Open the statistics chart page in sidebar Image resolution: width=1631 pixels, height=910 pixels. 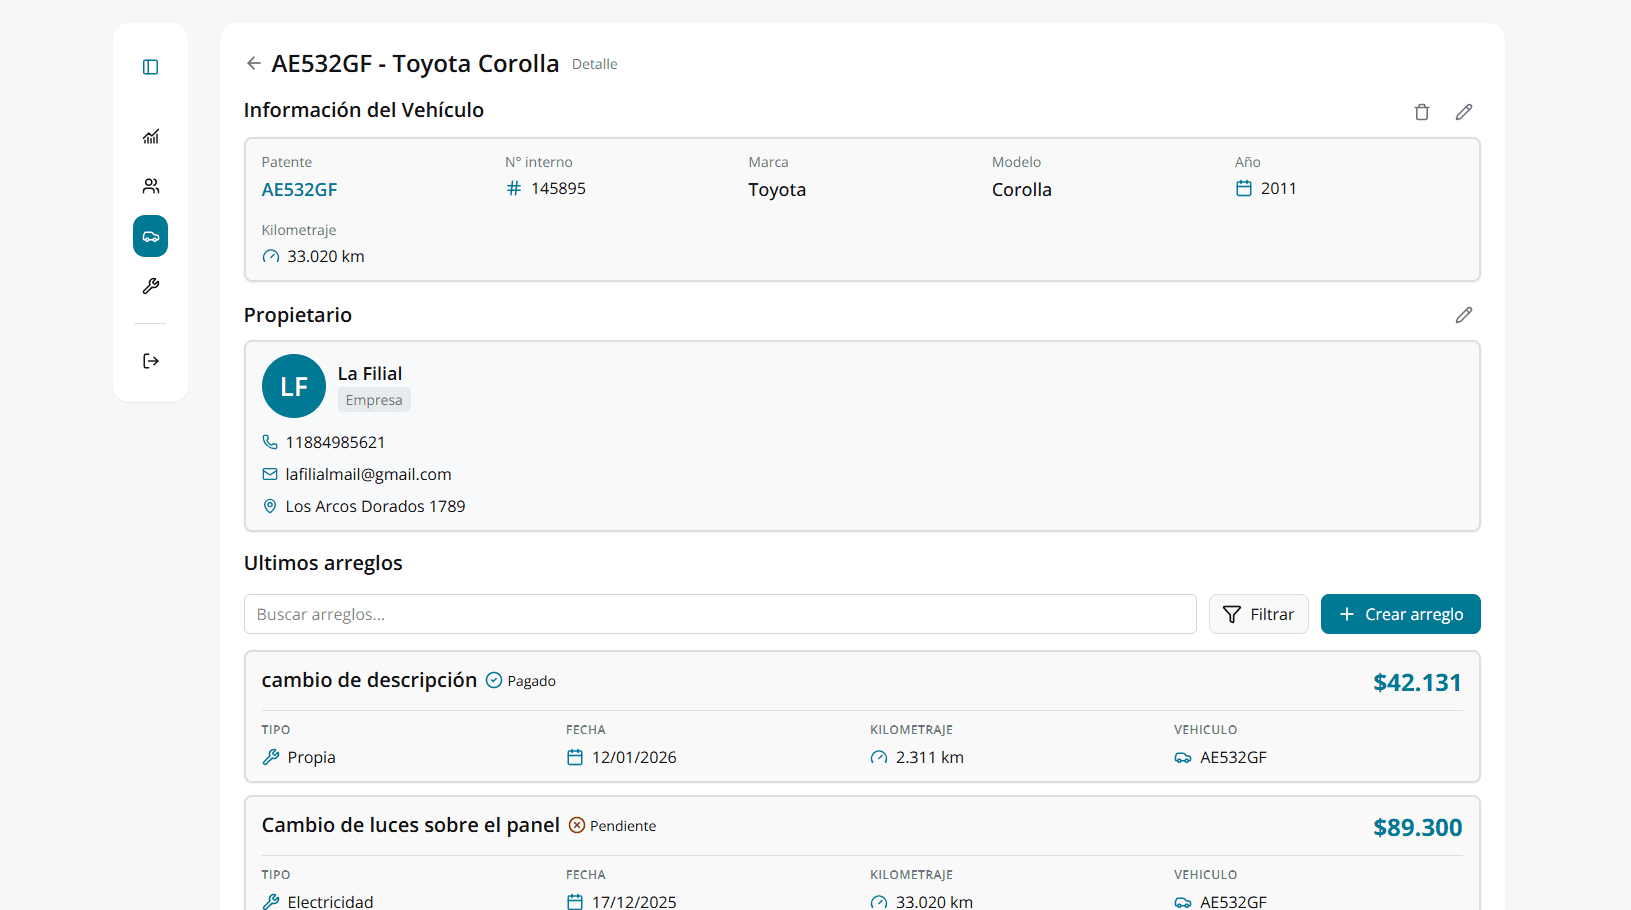pyautogui.click(x=150, y=137)
